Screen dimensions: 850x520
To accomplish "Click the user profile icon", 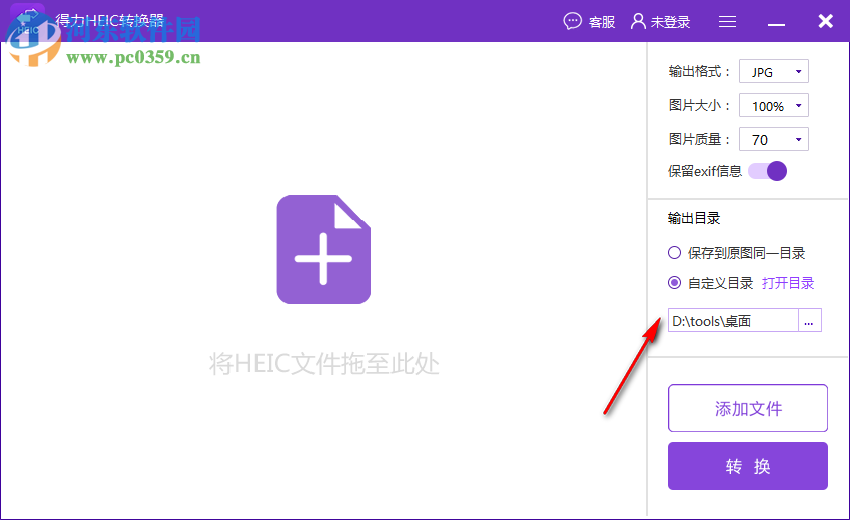I will [x=638, y=21].
